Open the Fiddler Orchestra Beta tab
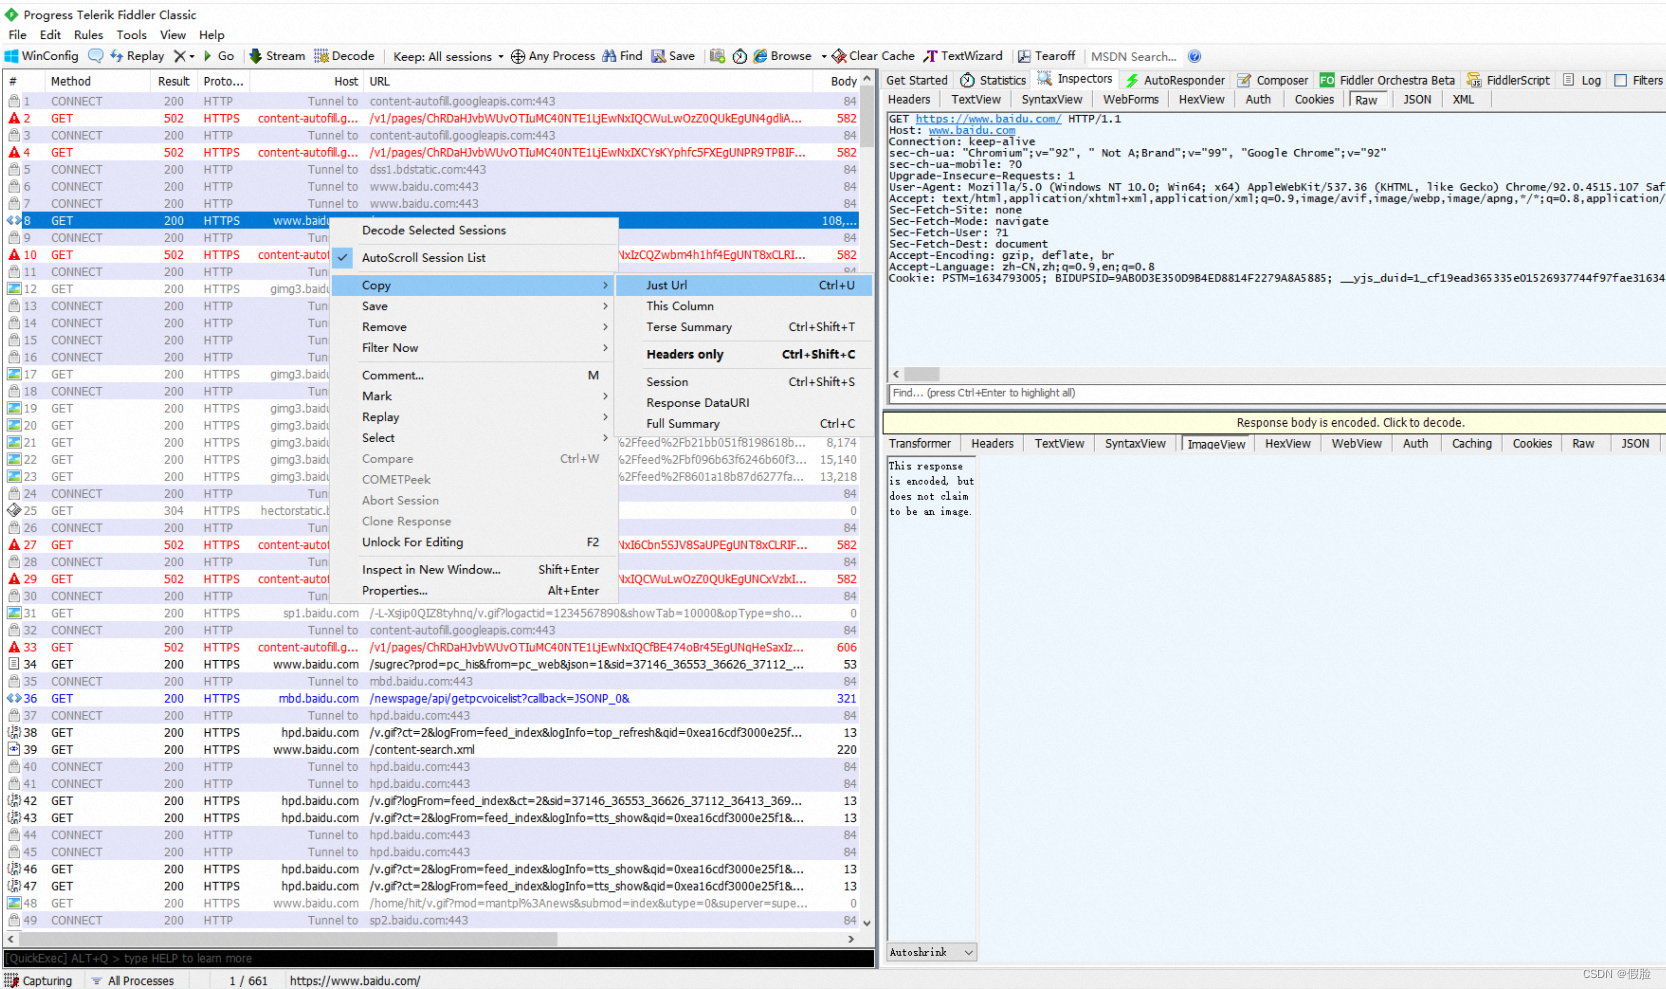Viewport: 1666px width, 989px height. click(1387, 80)
